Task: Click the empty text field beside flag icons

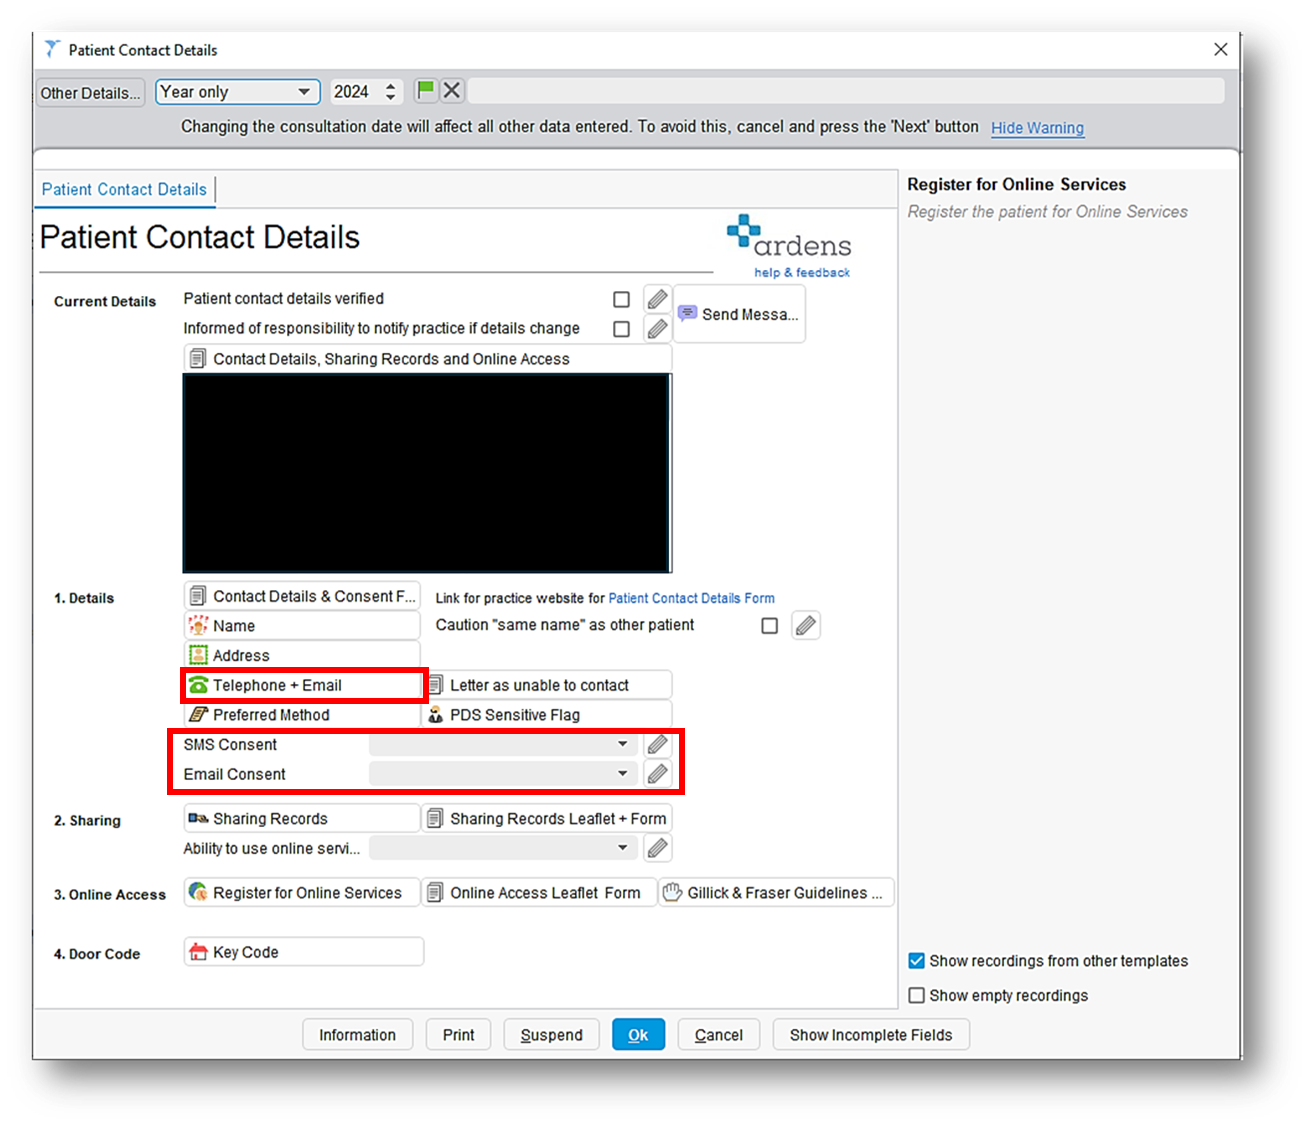Action: pyautogui.click(x=846, y=91)
